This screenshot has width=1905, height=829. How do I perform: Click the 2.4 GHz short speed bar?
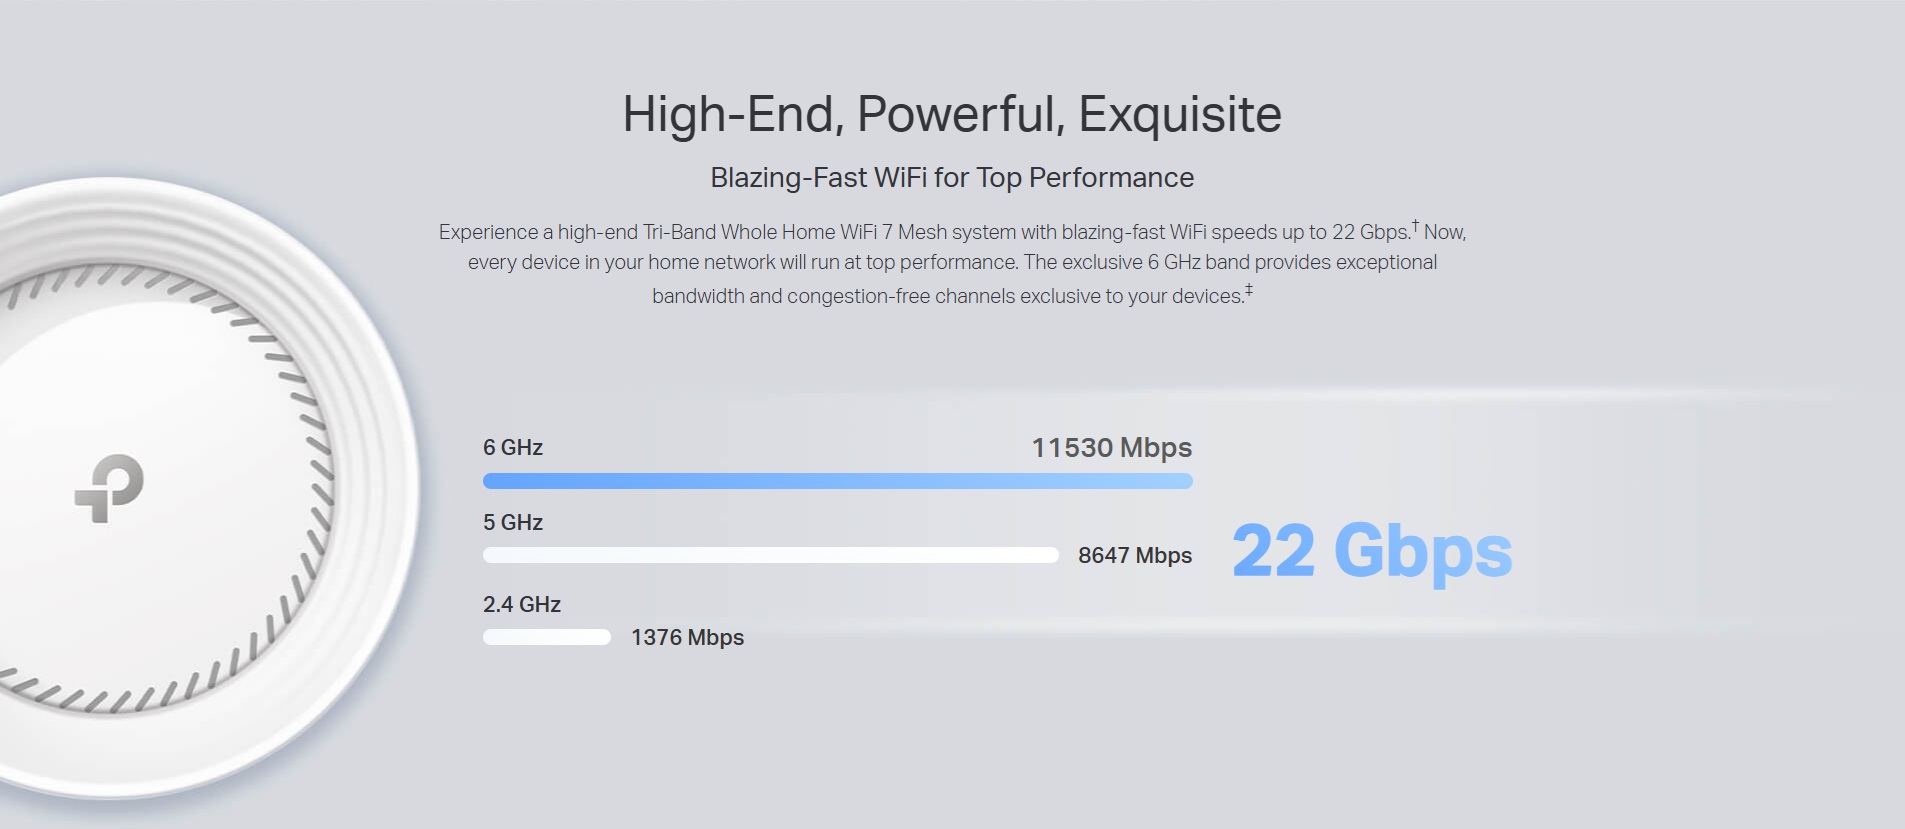[547, 637]
